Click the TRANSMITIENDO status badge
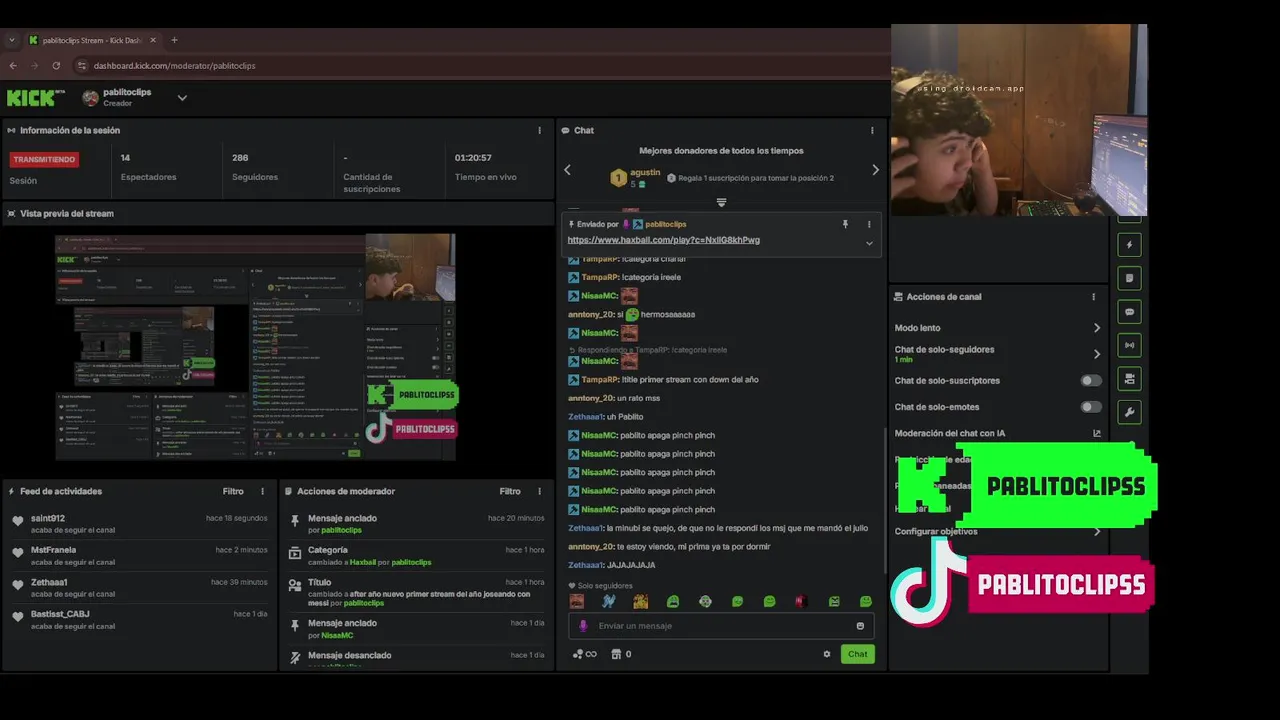This screenshot has width=1280, height=720. 44,159
